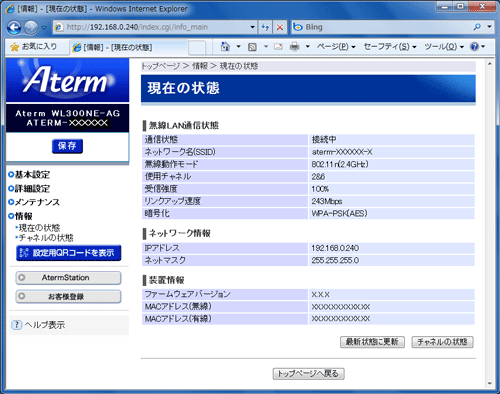500x394 pixels.
Task: Expand the ページ(P) dropdown menu
Action: pos(336,47)
